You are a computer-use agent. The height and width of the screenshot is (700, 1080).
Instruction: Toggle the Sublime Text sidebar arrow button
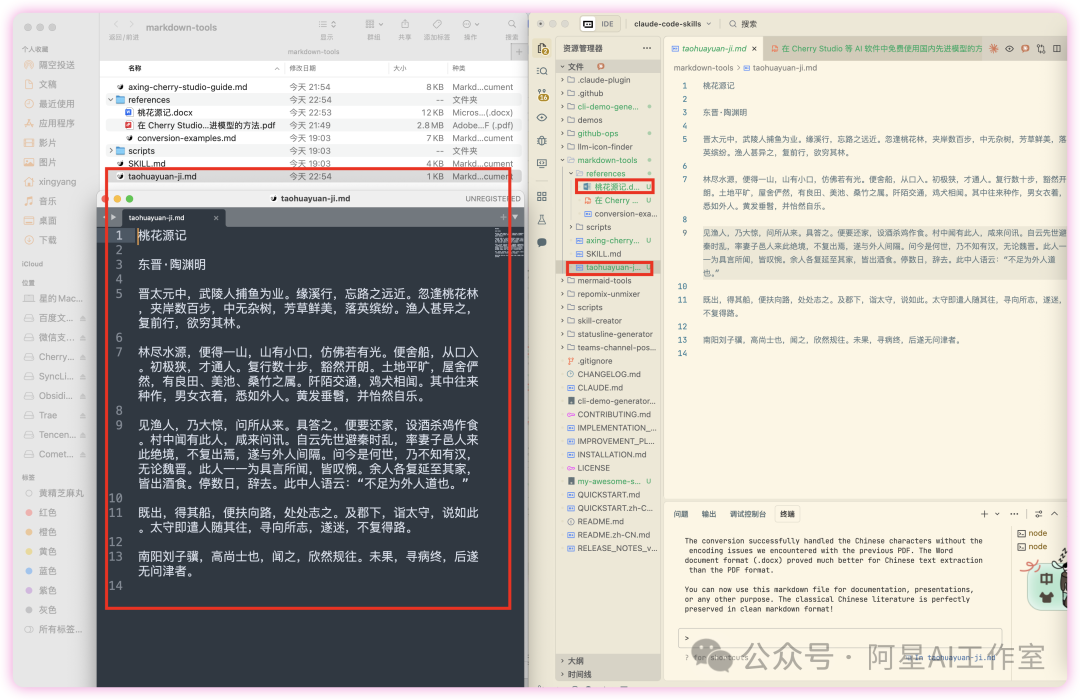(113, 217)
